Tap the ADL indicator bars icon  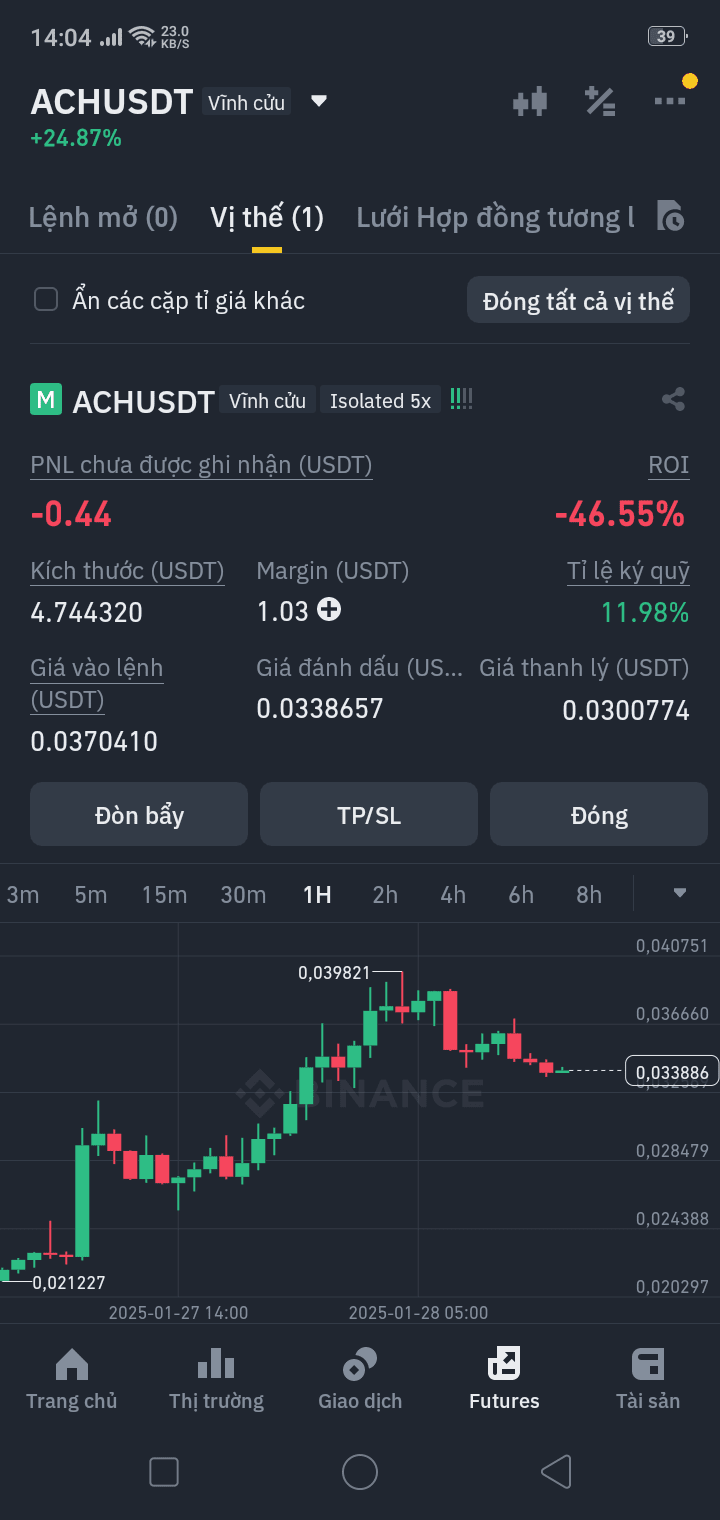click(x=461, y=399)
